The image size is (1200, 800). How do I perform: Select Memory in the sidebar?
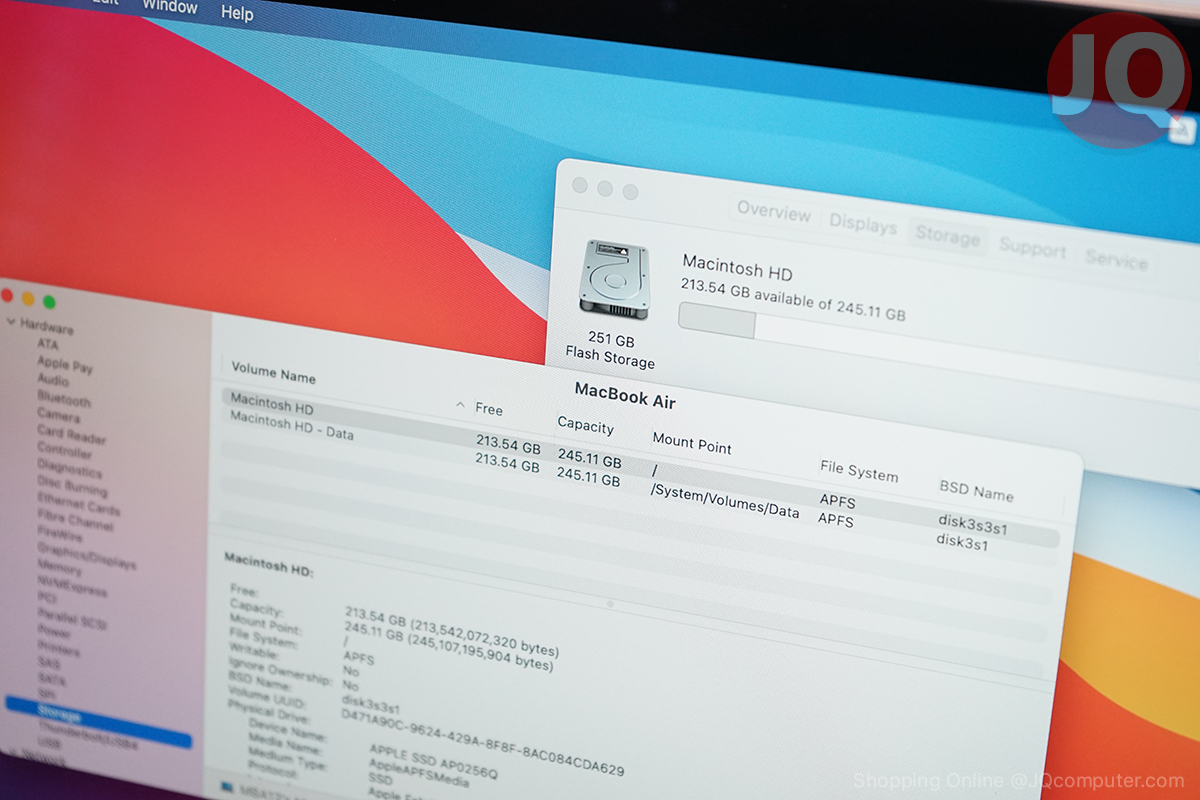(x=59, y=568)
